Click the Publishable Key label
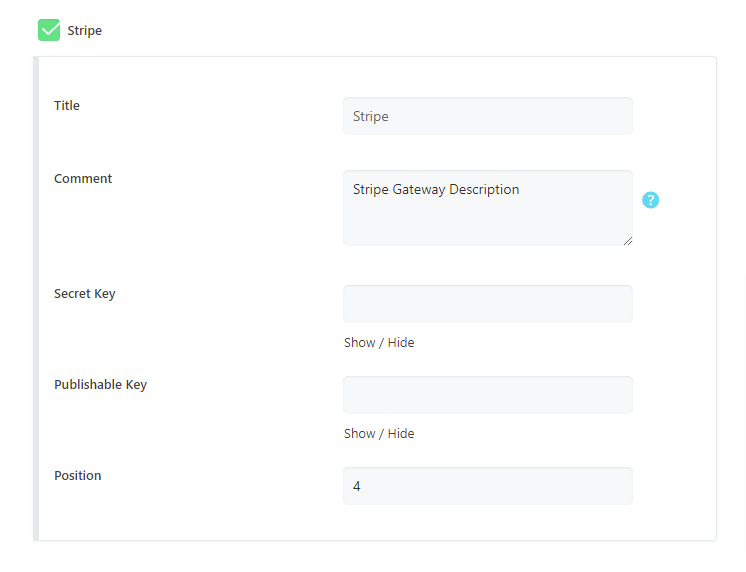746x572 pixels. tap(100, 385)
